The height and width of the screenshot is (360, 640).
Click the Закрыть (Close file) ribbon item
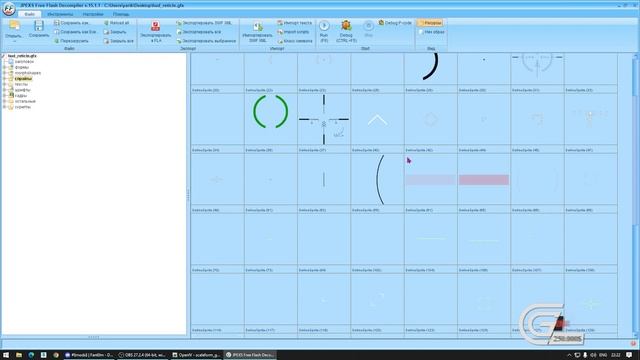[115, 32]
